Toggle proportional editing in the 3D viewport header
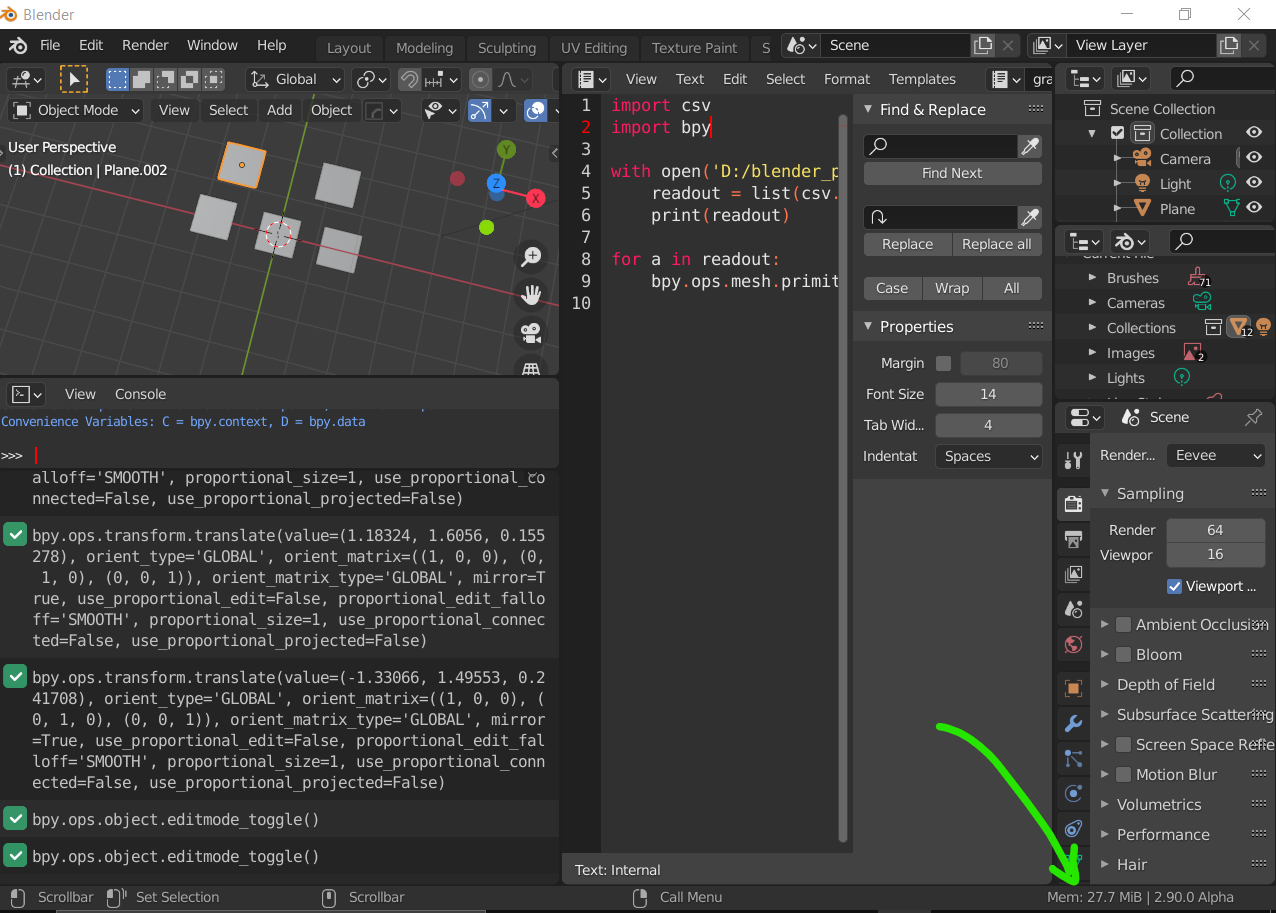 [x=480, y=79]
